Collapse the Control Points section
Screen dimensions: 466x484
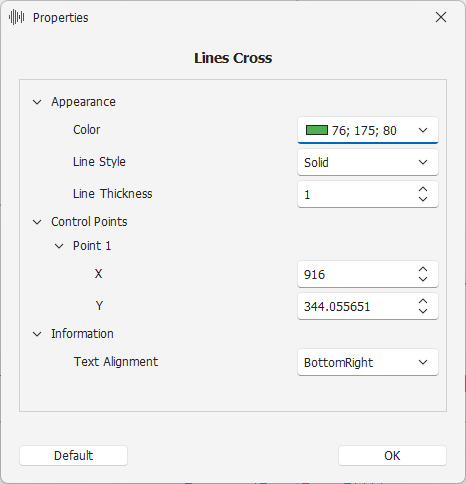(x=37, y=222)
